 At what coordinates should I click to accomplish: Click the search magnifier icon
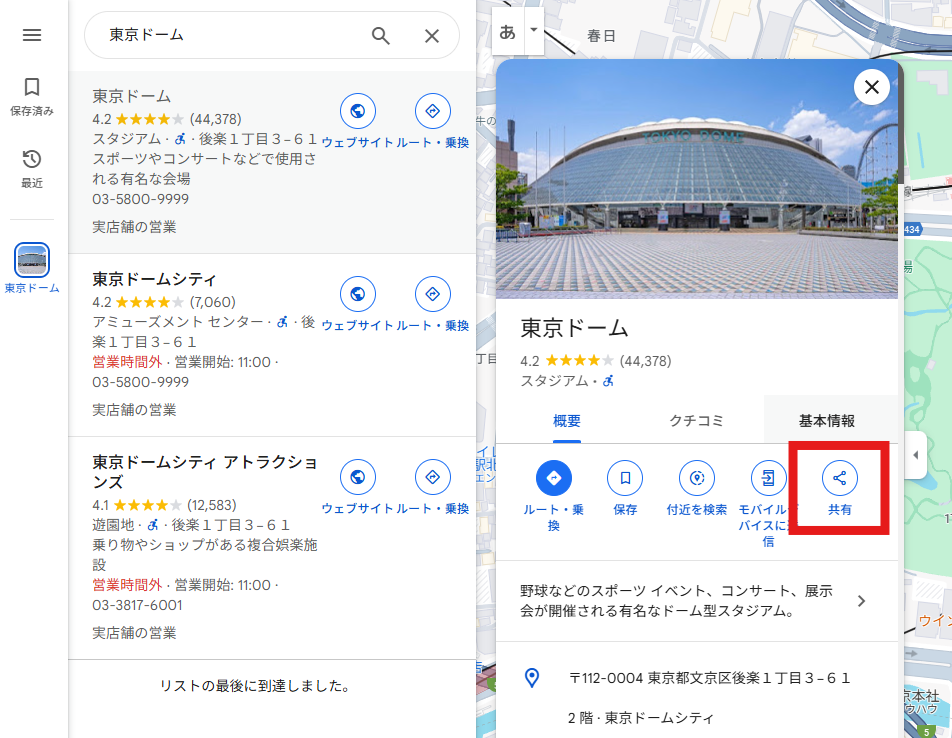pyautogui.click(x=380, y=36)
